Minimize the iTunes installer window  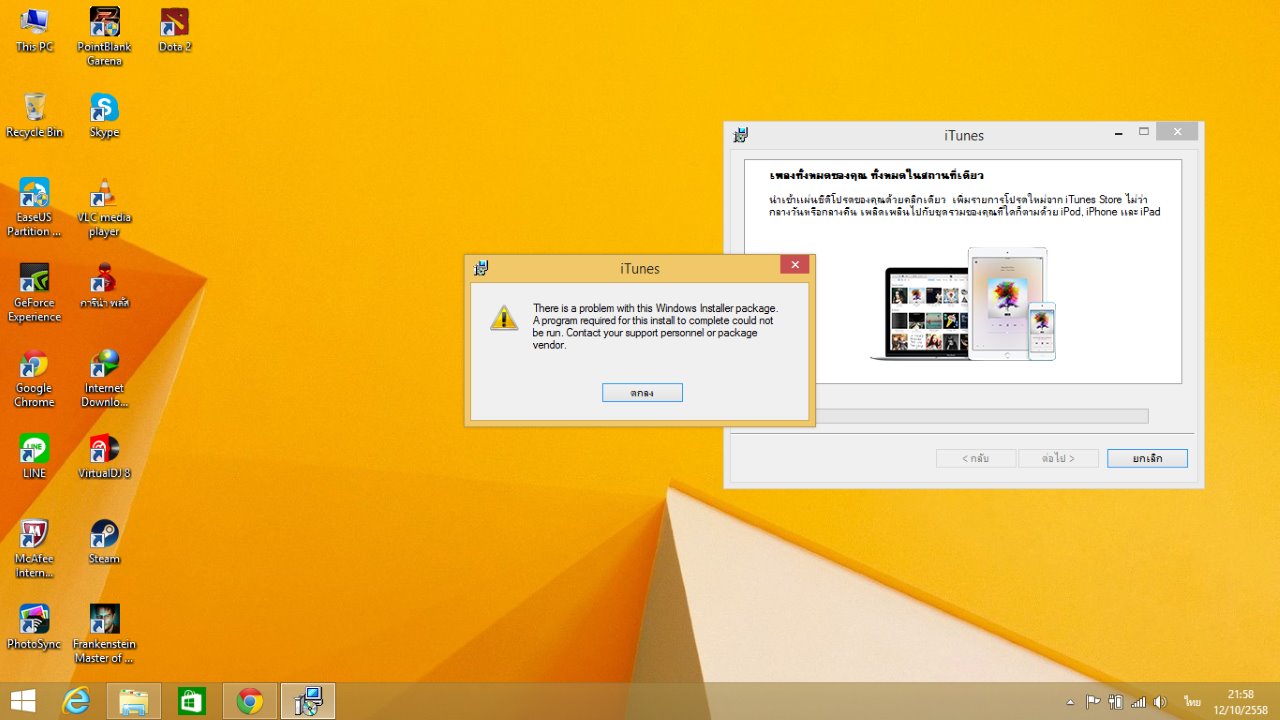1121,132
